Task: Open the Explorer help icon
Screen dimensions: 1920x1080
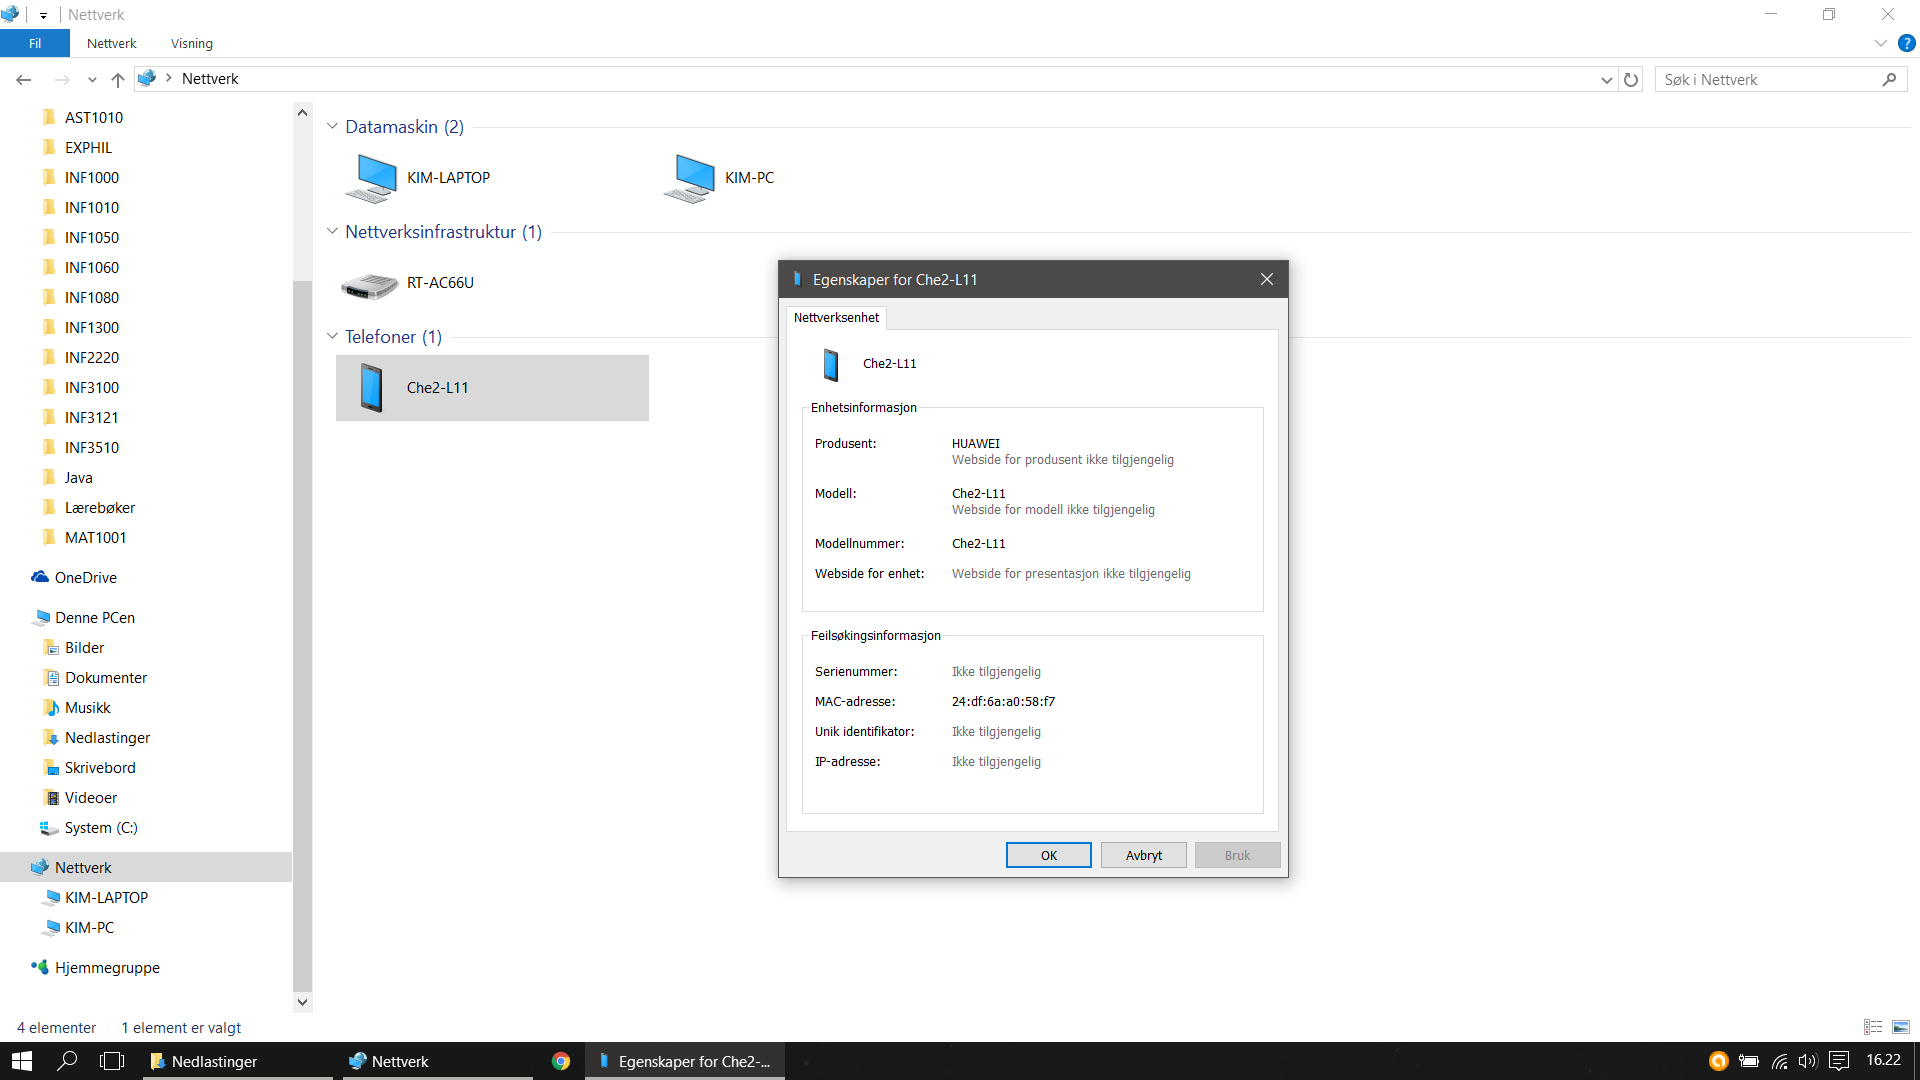Action: pos(1907,43)
